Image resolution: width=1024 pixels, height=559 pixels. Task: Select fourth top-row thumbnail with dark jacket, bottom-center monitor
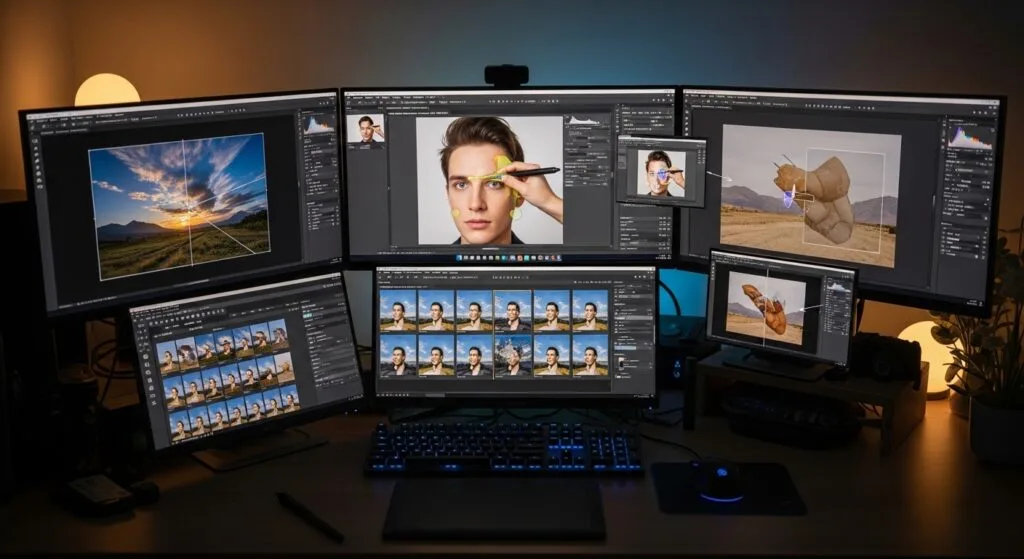(512, 311)
